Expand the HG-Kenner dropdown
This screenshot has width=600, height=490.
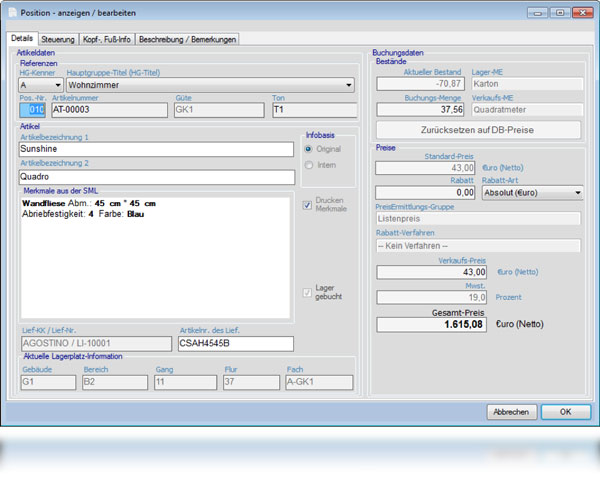pos(41,85)
